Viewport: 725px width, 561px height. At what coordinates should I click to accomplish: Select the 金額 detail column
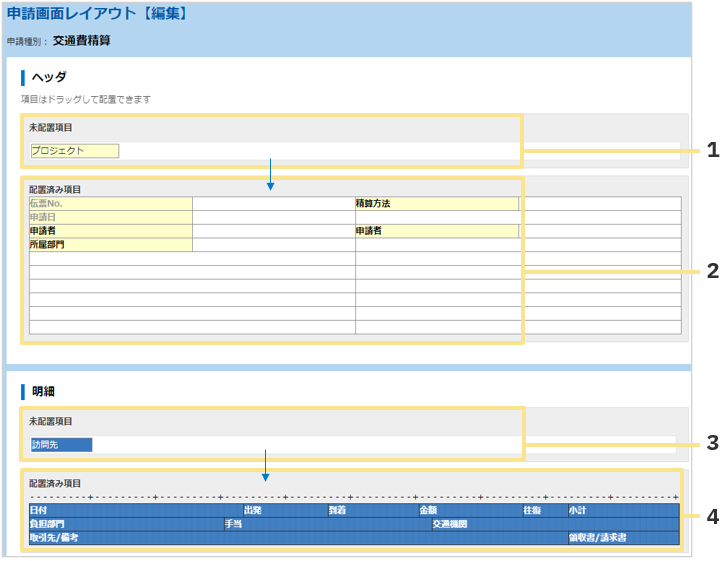point(469,510)
